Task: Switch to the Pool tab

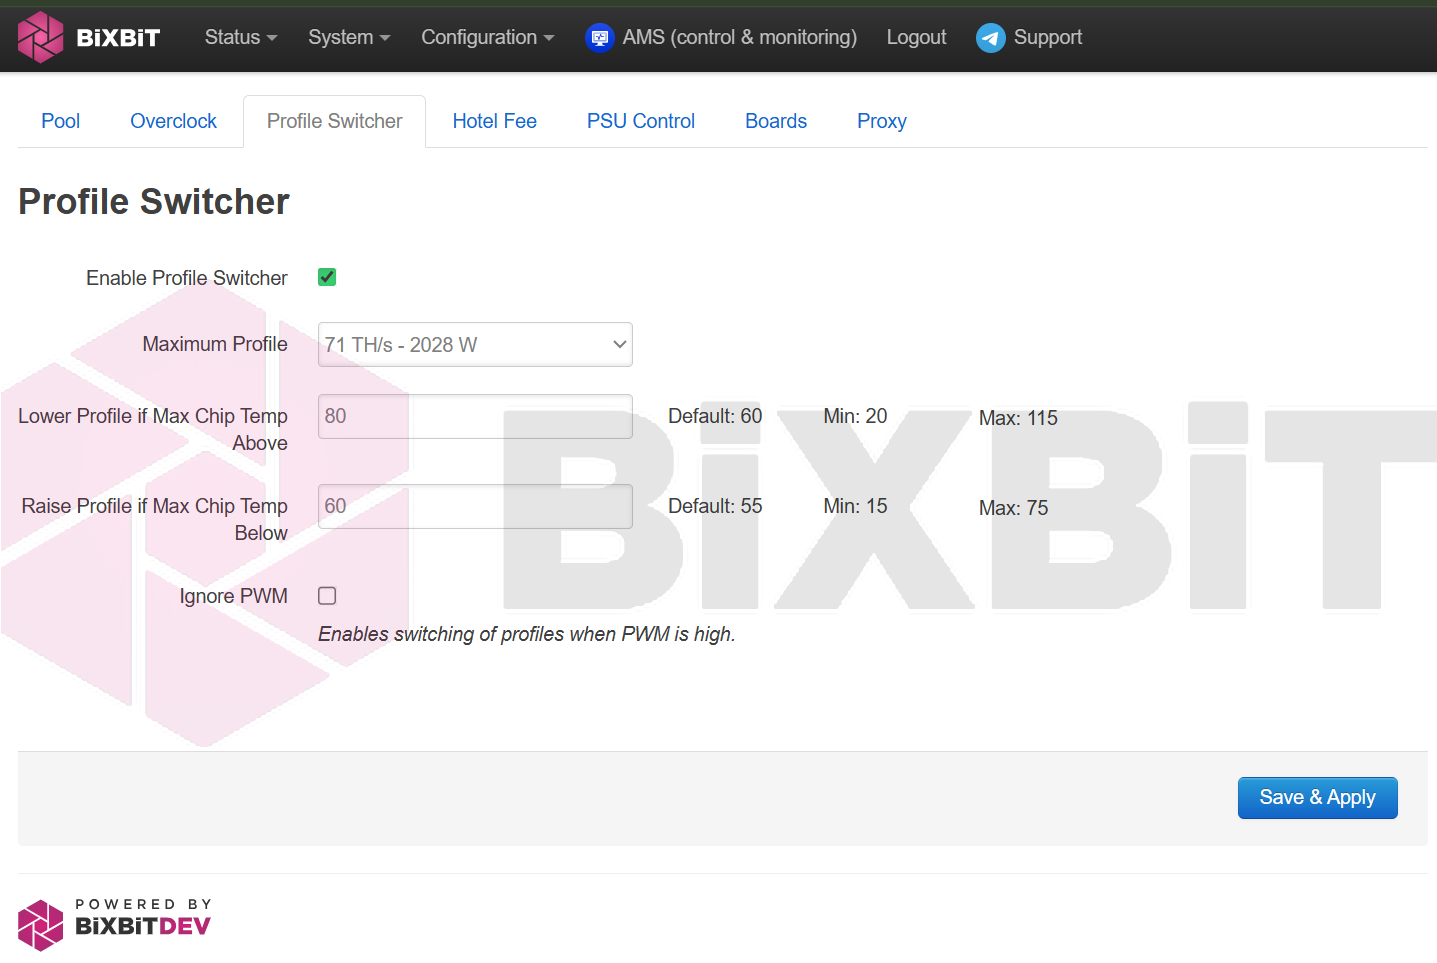Action: coord(61,121)
